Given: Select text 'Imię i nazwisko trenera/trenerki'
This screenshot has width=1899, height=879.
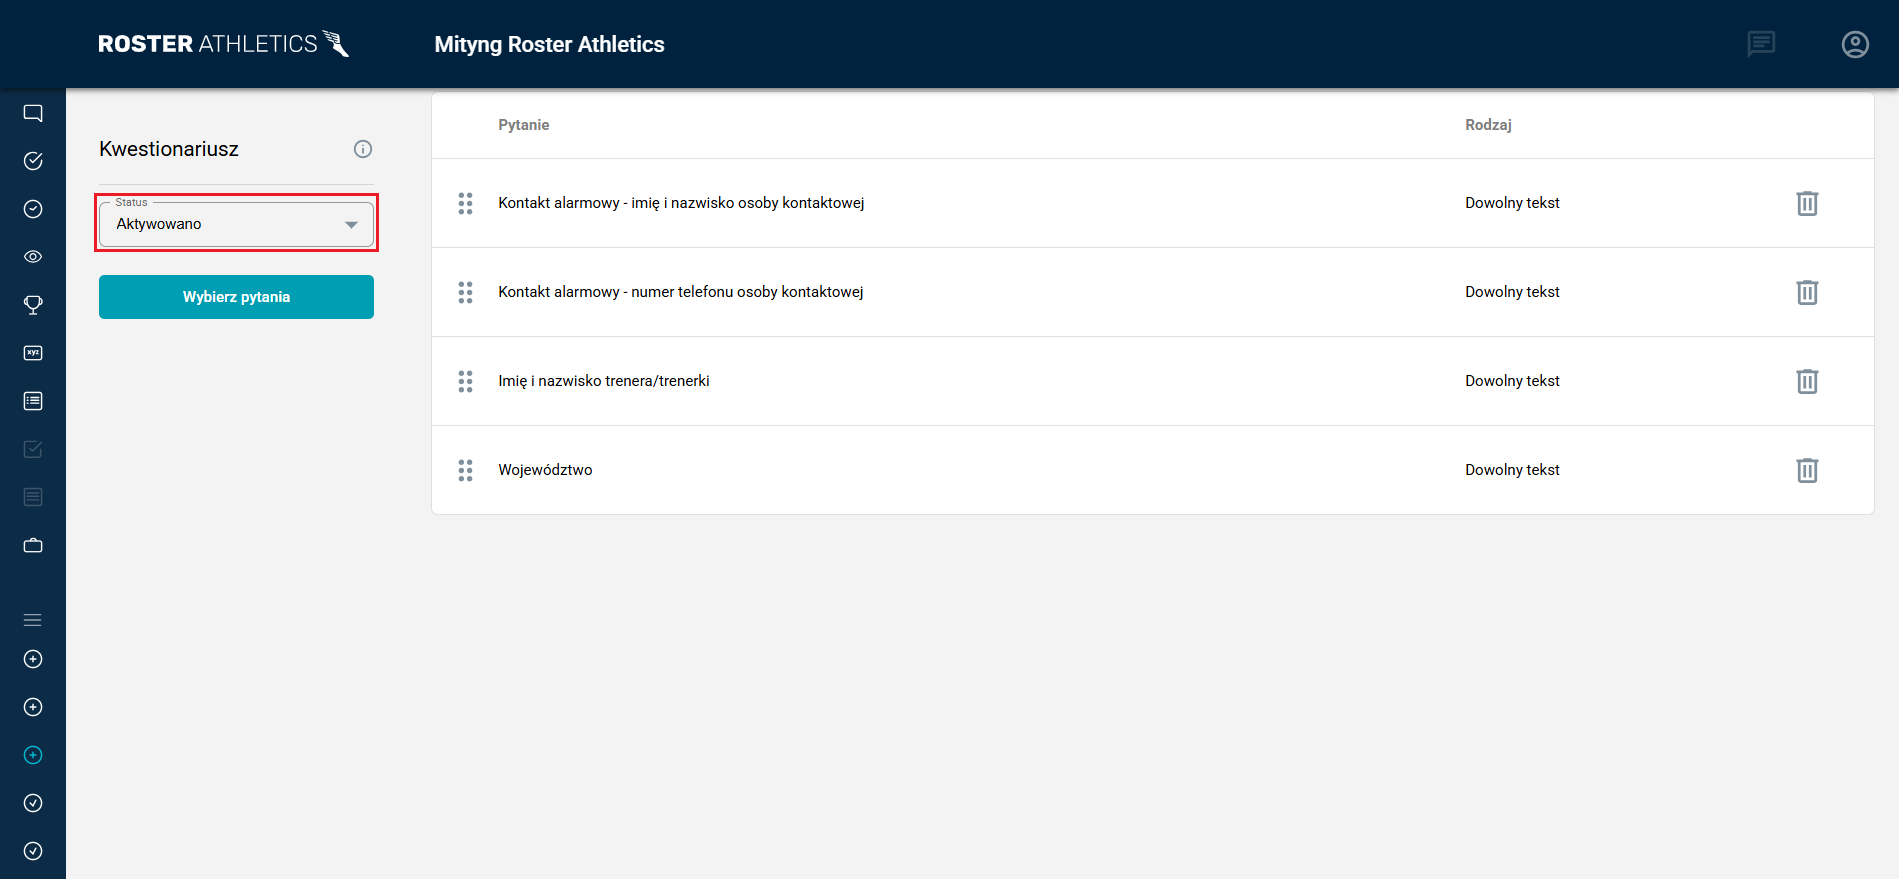Looking at the screenshot, I should tap(604, 381).
